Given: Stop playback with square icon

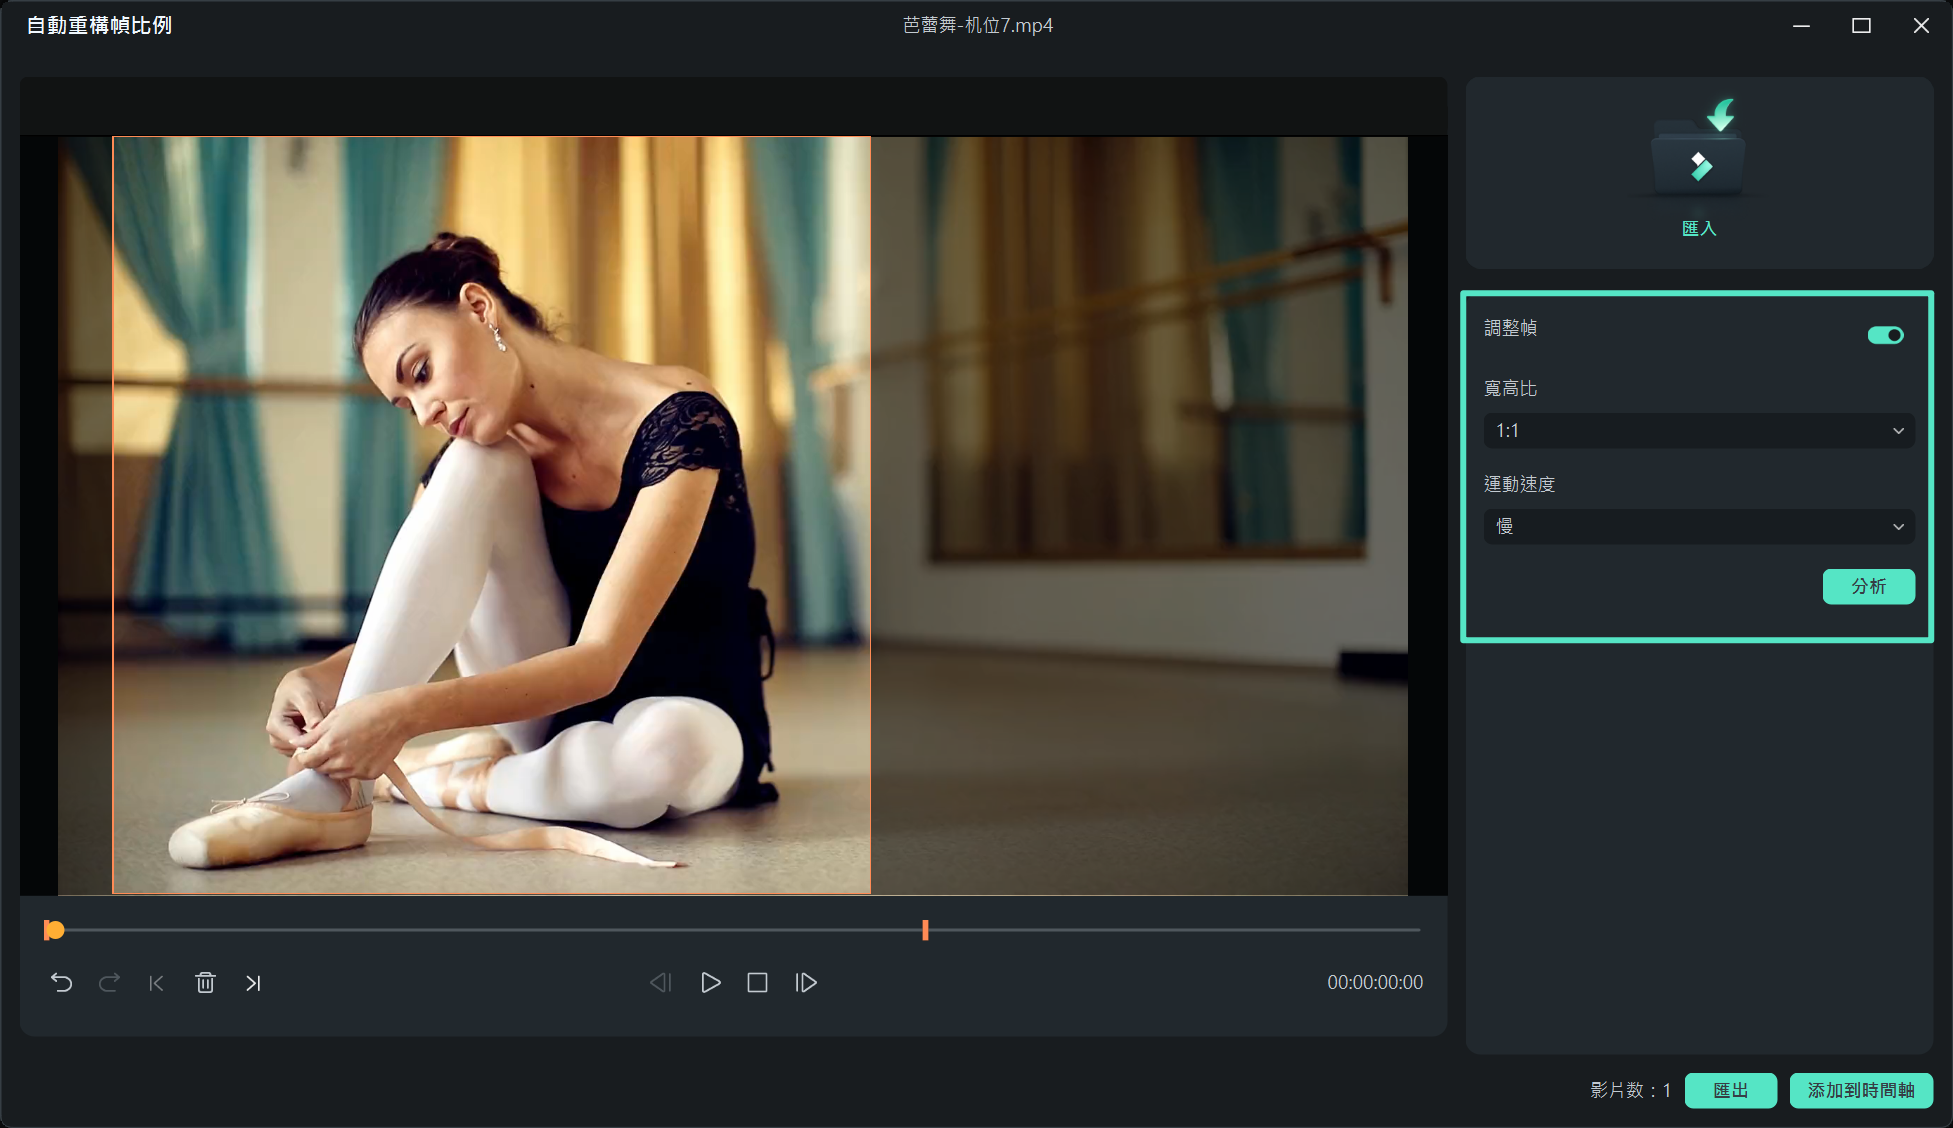Looking at the screenshot, I should coord(757,983).
